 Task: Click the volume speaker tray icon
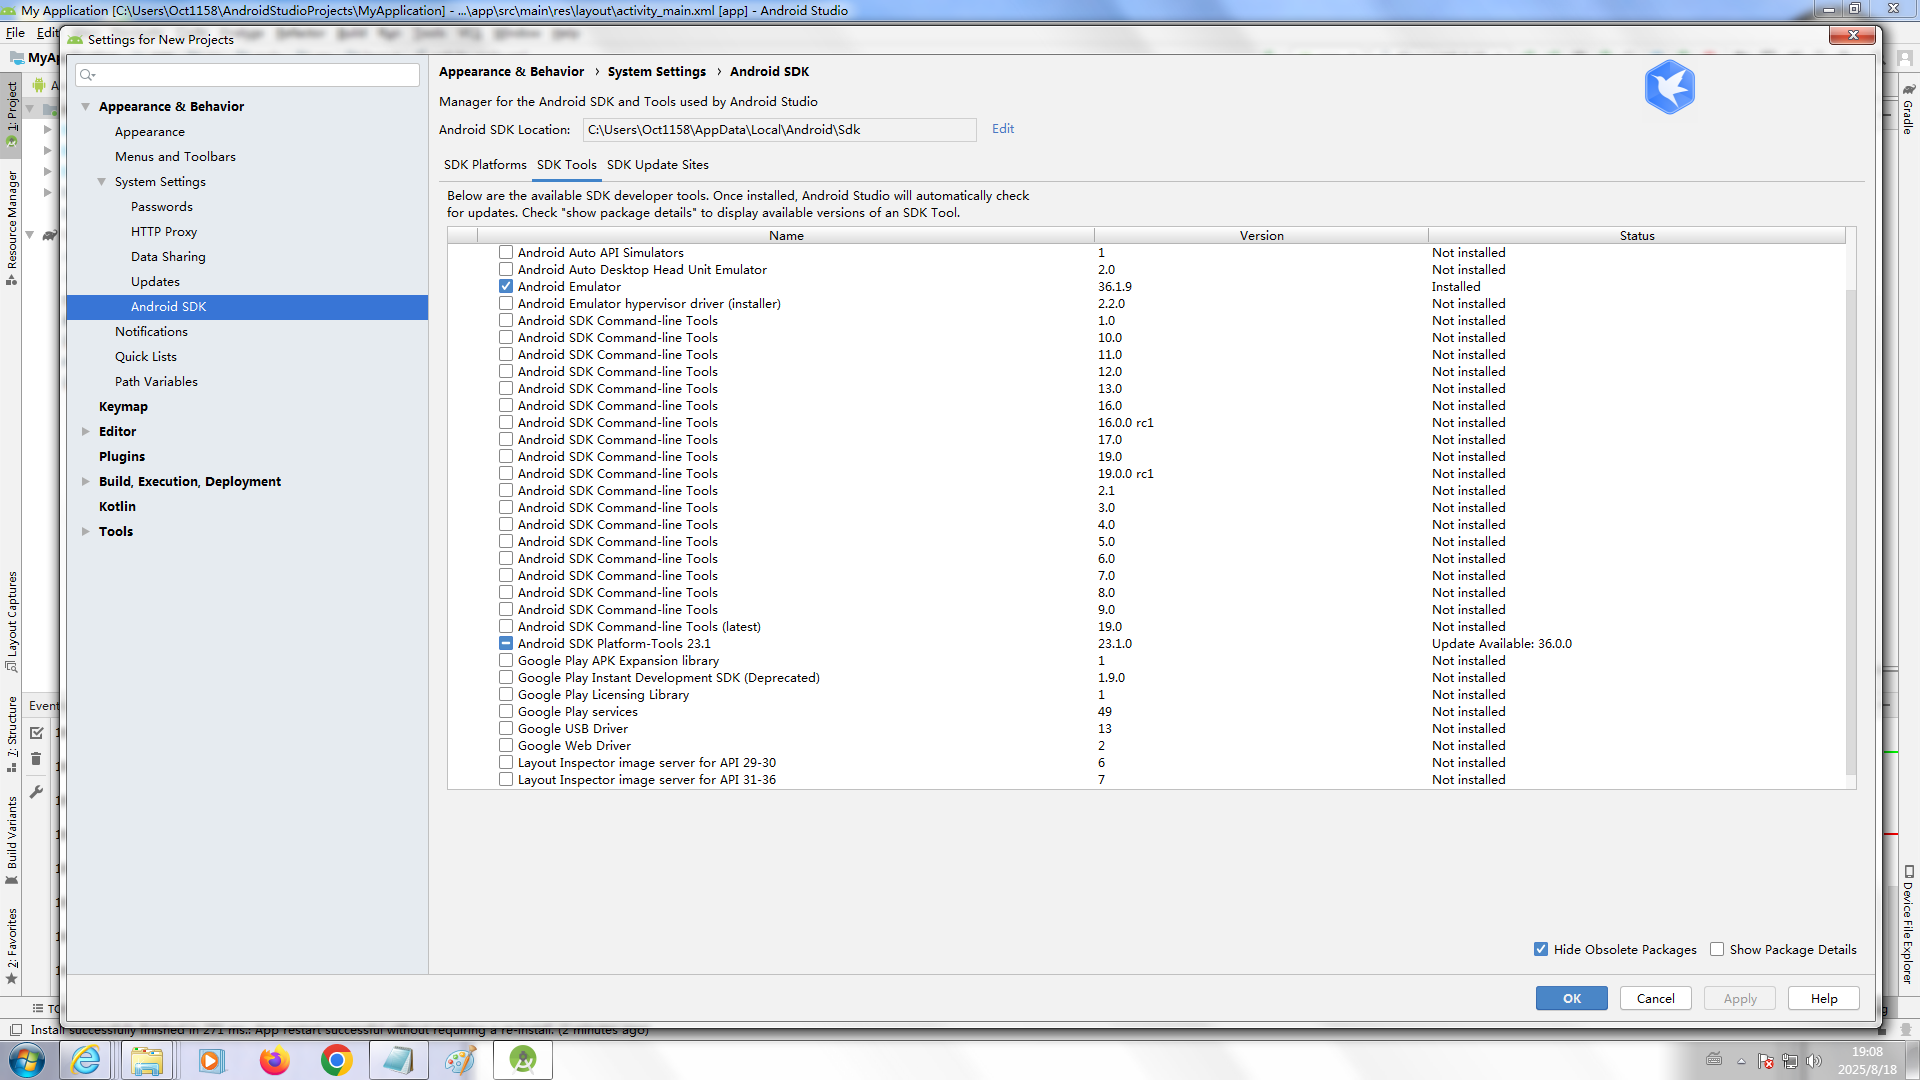tap(1814, 1061)
